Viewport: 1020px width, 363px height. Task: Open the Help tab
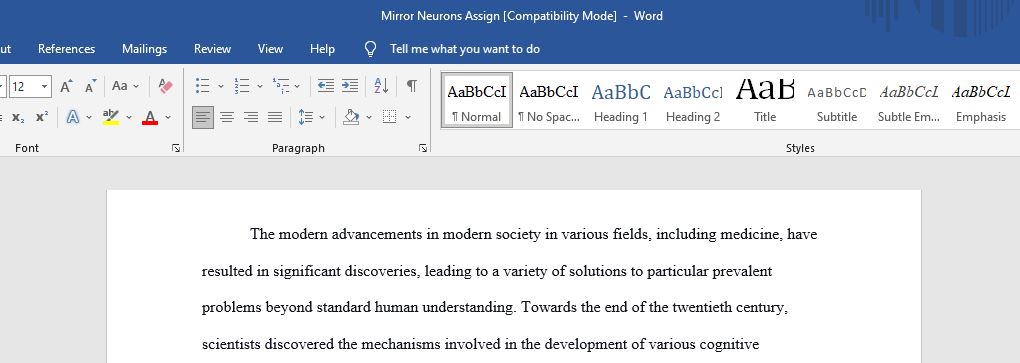[x=322, y=49]
